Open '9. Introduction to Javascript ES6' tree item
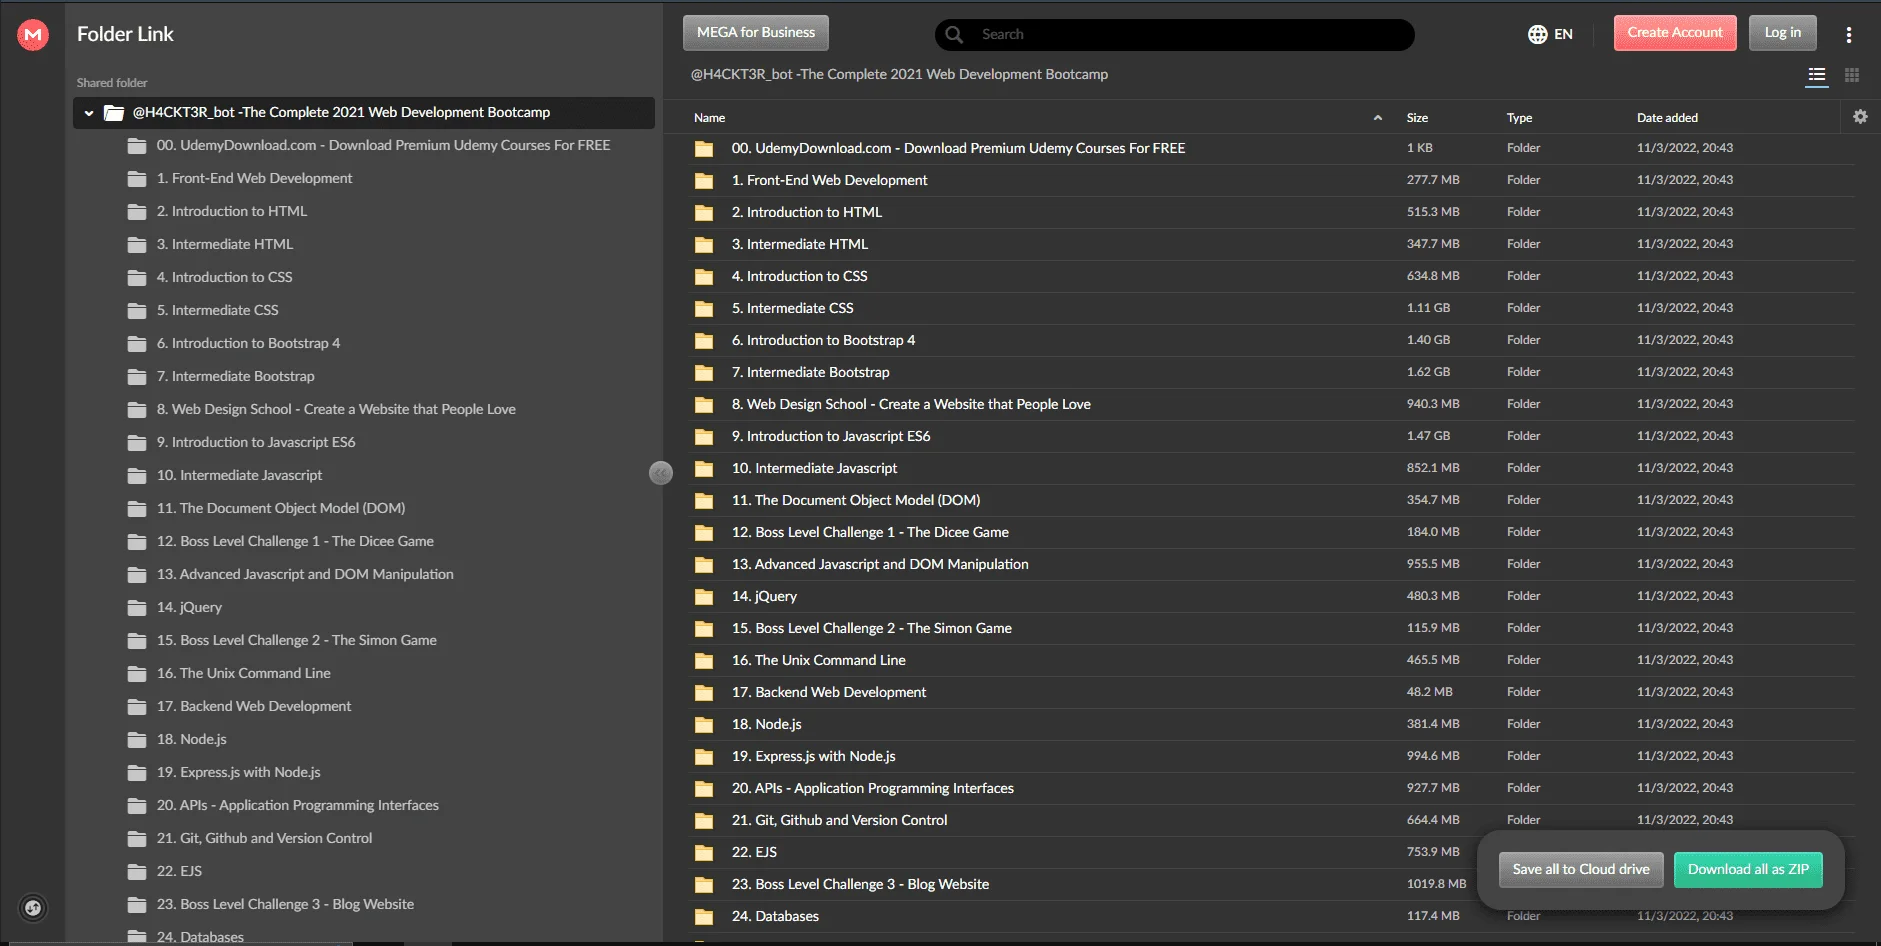 point(256,443)
